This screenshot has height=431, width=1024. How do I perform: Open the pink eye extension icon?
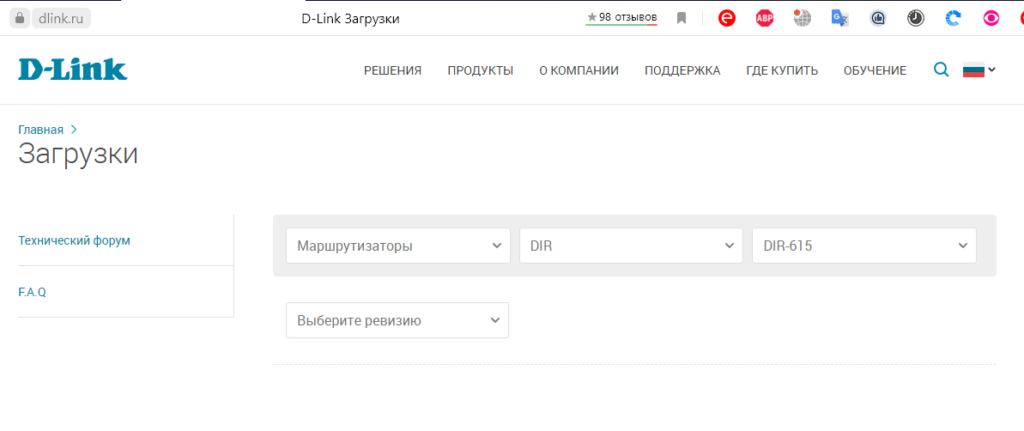(991, 18)
